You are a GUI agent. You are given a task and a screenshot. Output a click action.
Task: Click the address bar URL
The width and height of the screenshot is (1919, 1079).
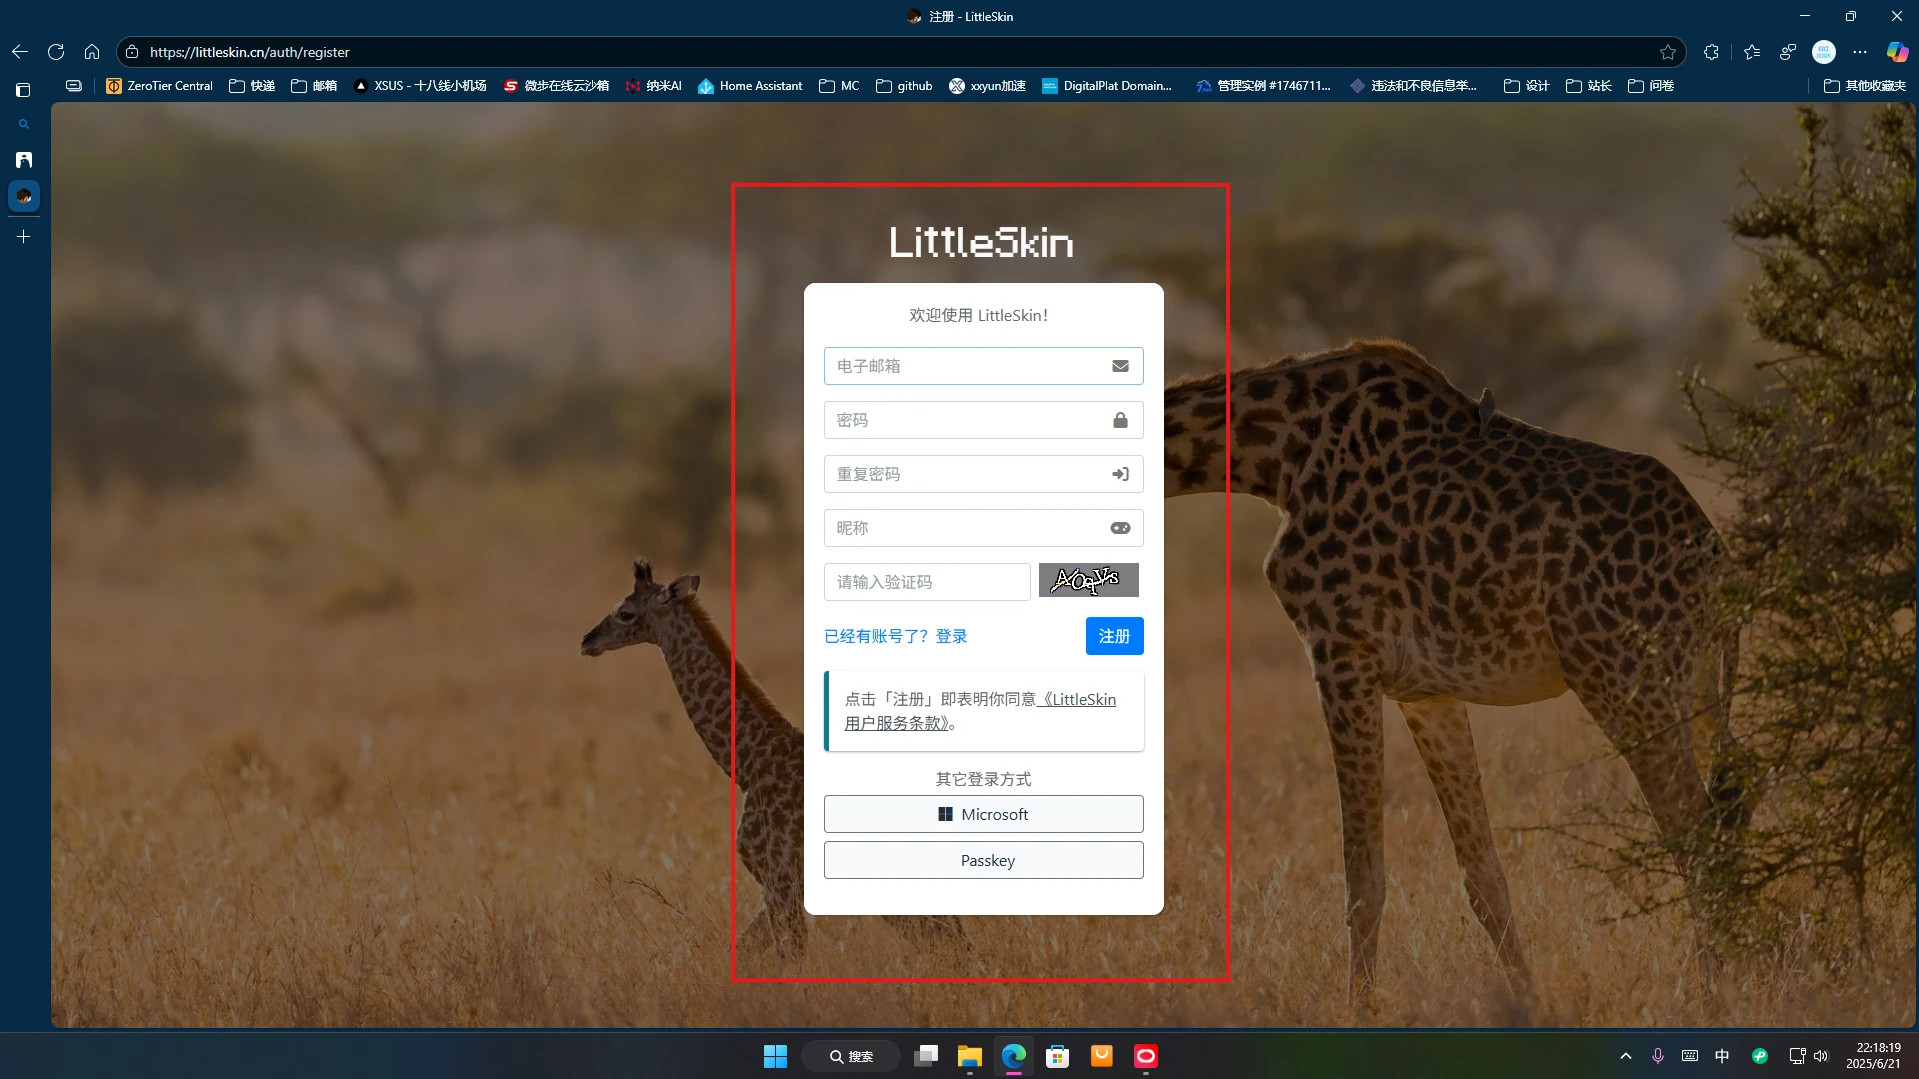pos(249,52)
